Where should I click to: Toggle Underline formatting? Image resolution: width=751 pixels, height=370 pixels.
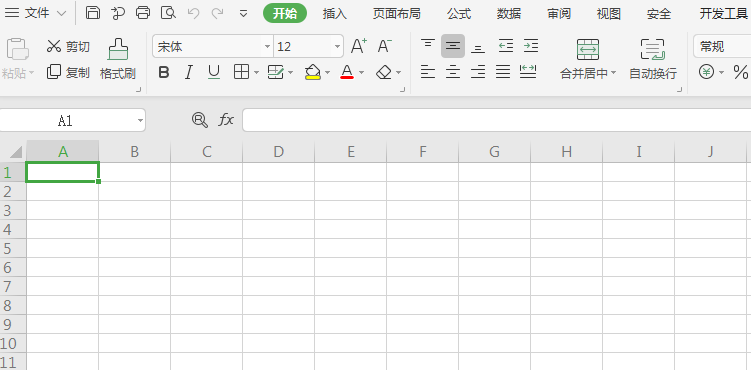coord(214,73)
